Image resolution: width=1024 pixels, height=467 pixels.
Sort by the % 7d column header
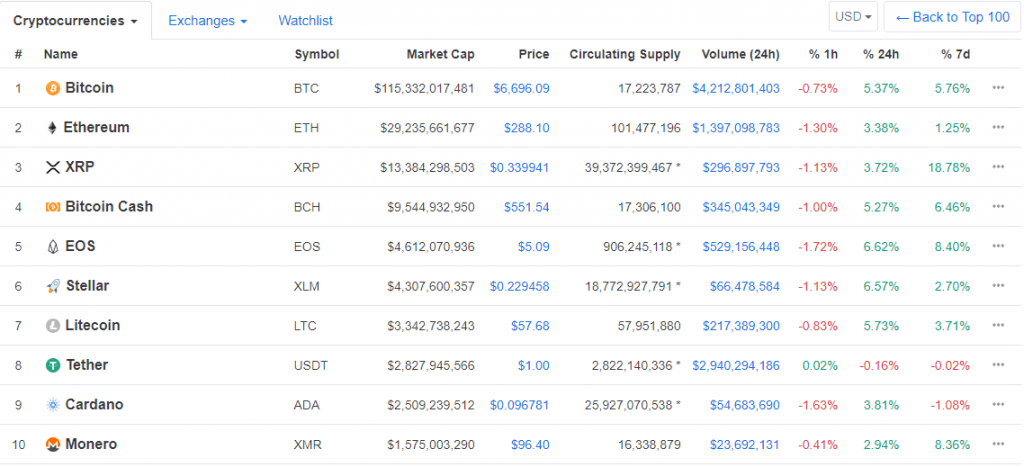pyautogui.click(x=955, y=54)
